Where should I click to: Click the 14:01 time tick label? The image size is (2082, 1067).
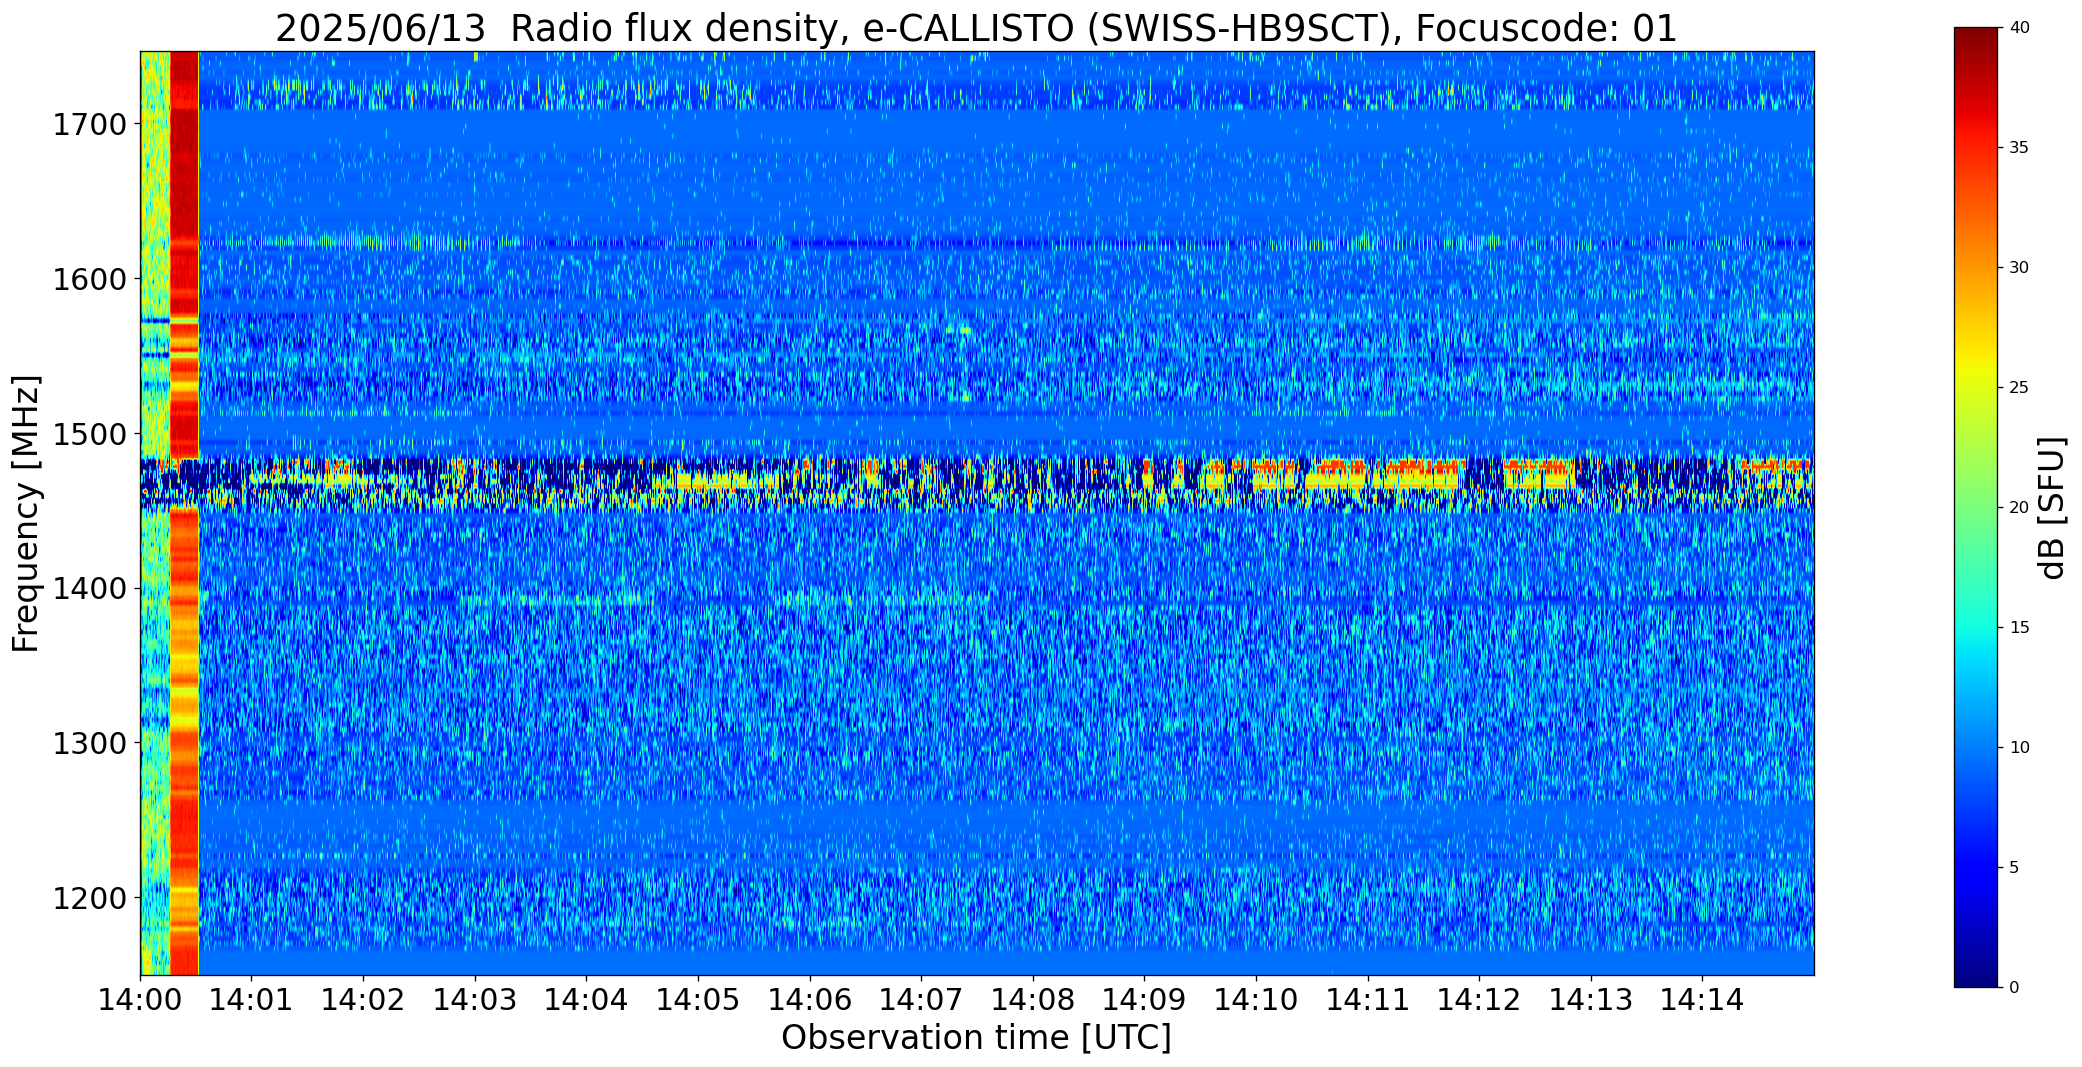pyautogui.click(x=252, y=999)
